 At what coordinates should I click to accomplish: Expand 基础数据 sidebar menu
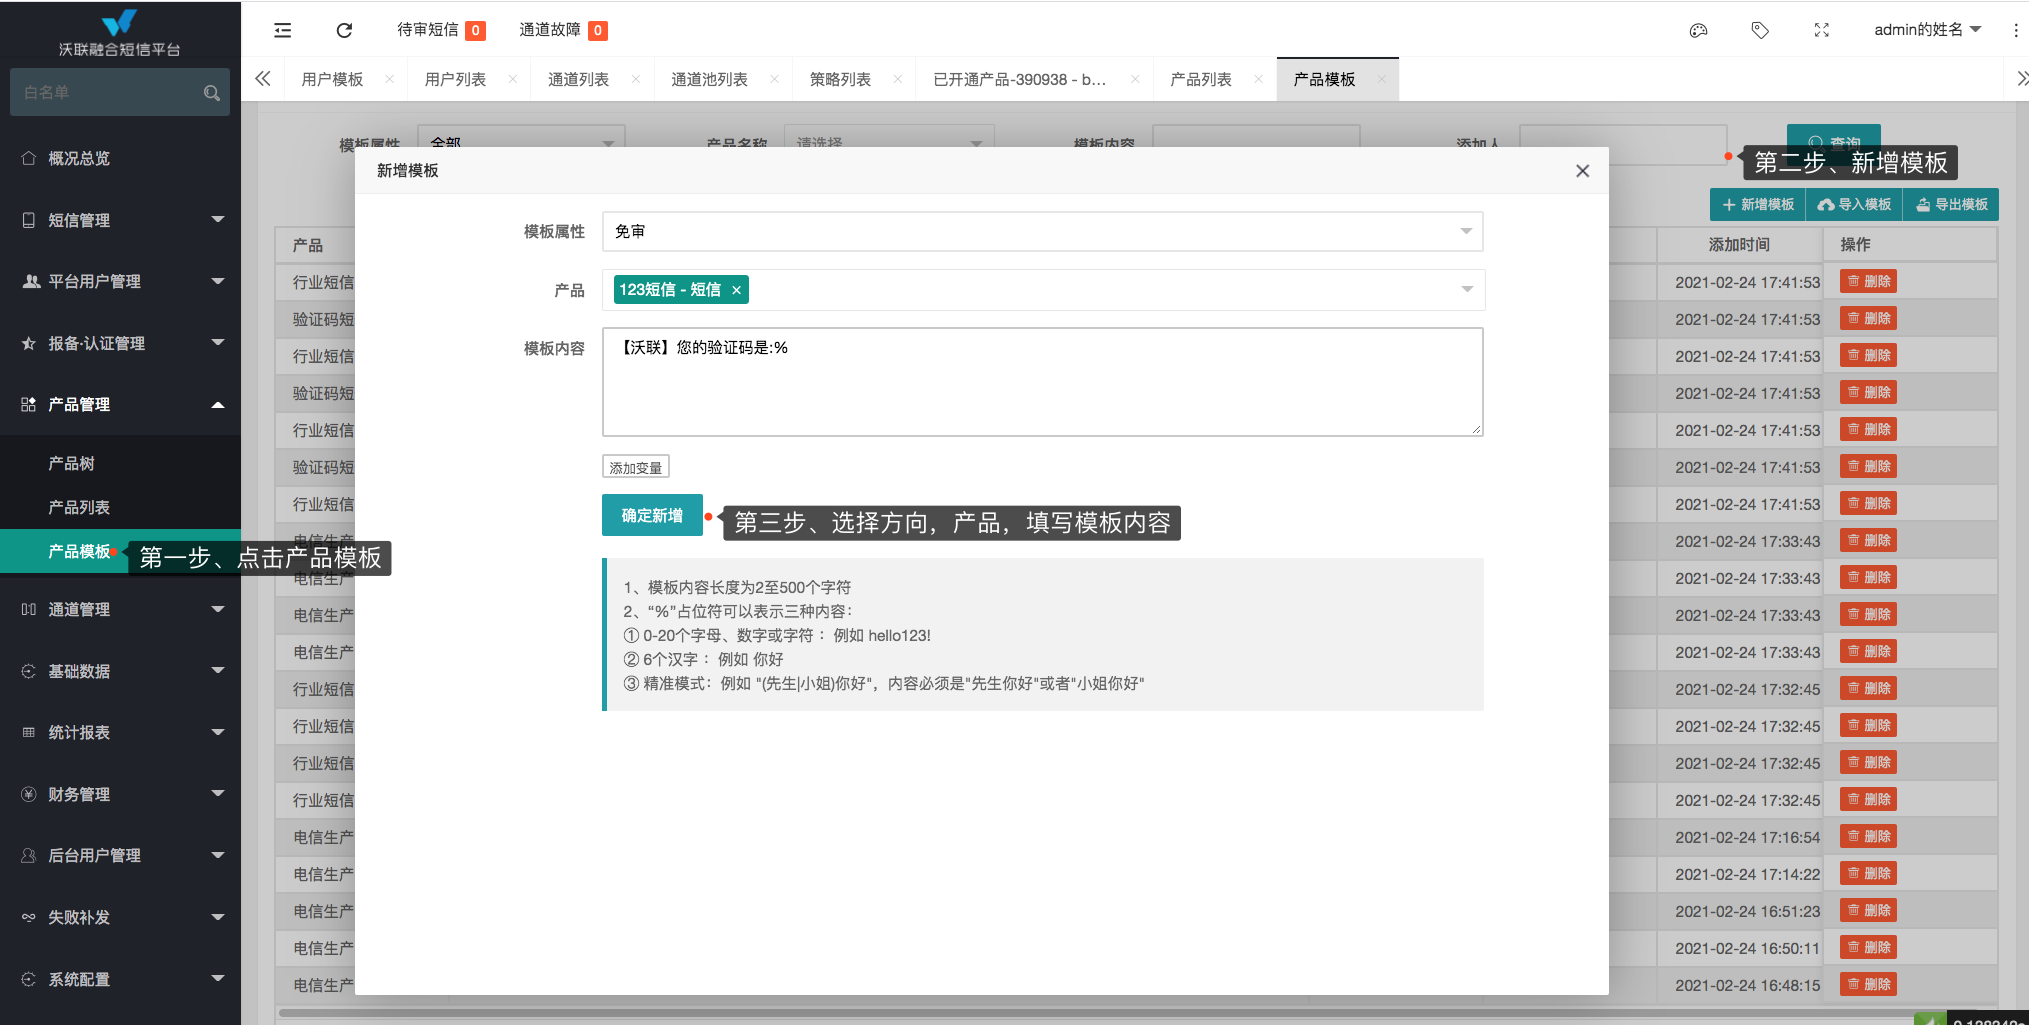120,671
